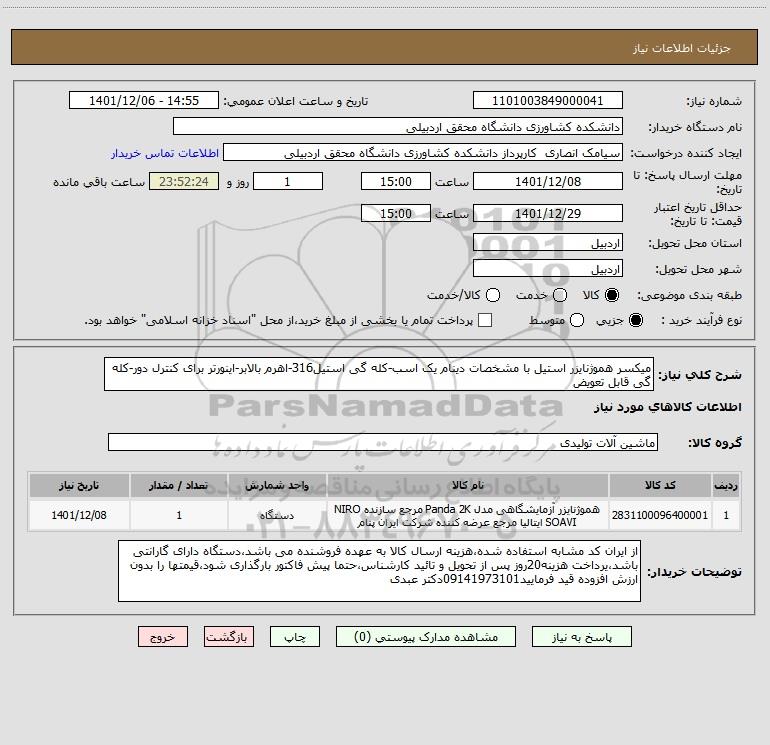
Task: Click the کد کالا column header
Action: [660, 485]
